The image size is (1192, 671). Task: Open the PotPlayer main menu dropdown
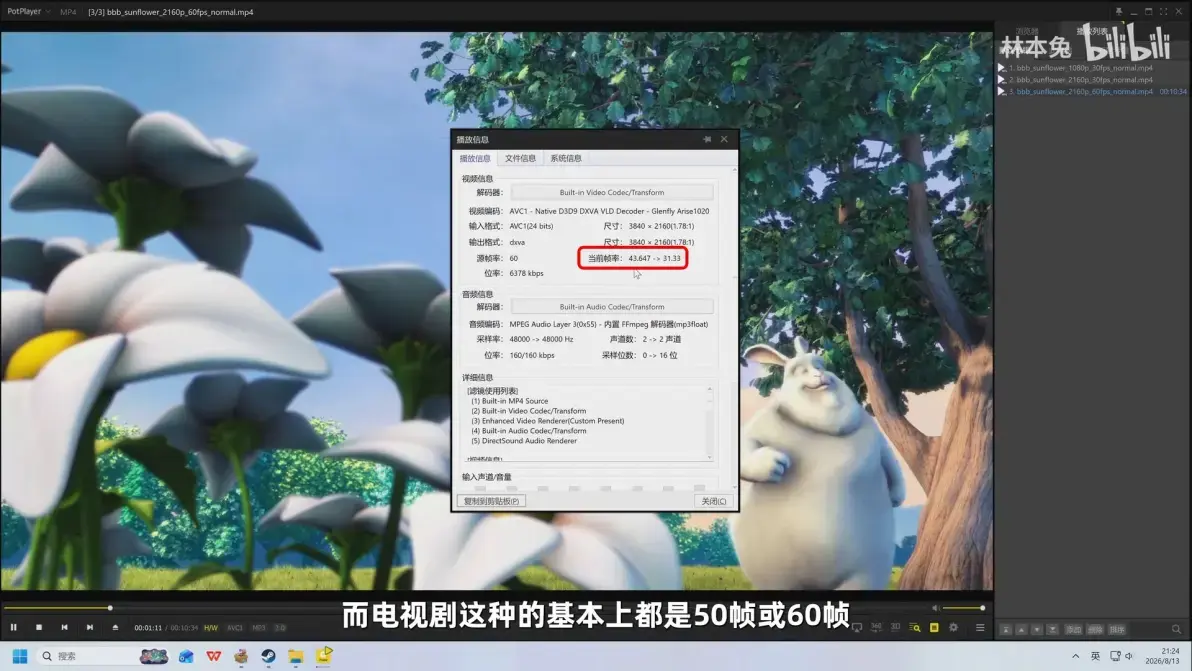(29, 11)
